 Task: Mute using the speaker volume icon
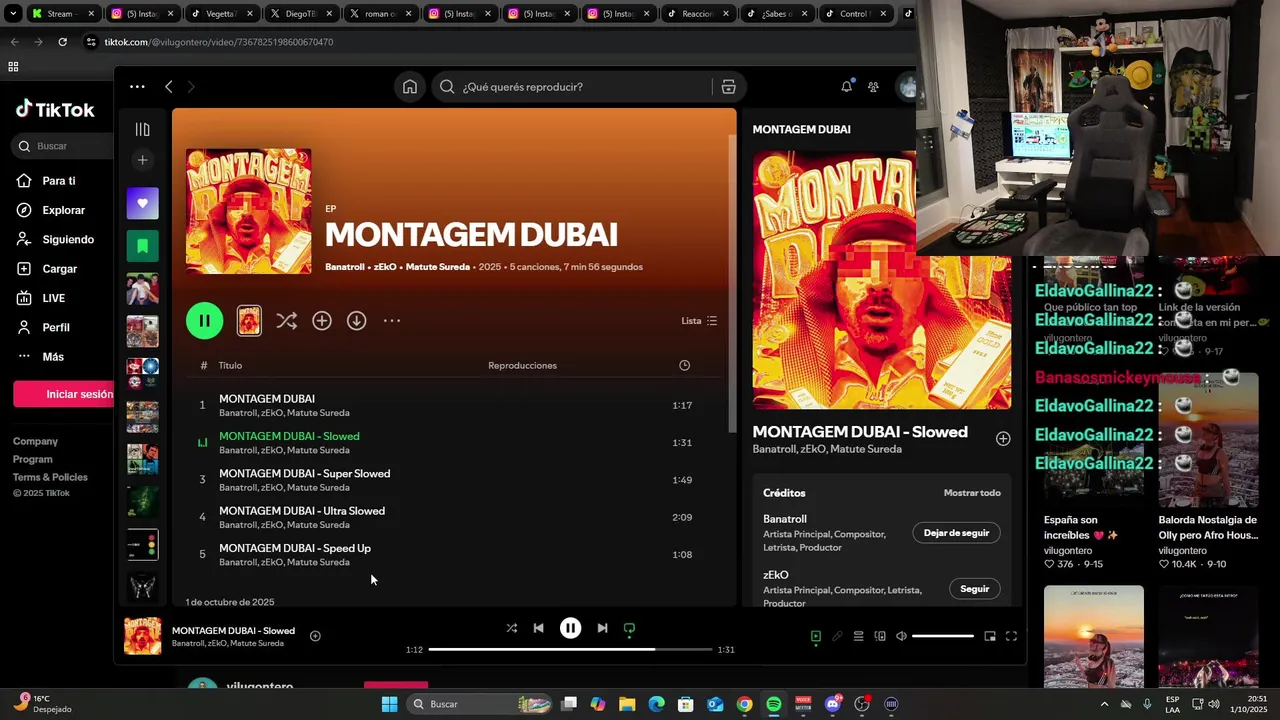(x=901, y=636)
